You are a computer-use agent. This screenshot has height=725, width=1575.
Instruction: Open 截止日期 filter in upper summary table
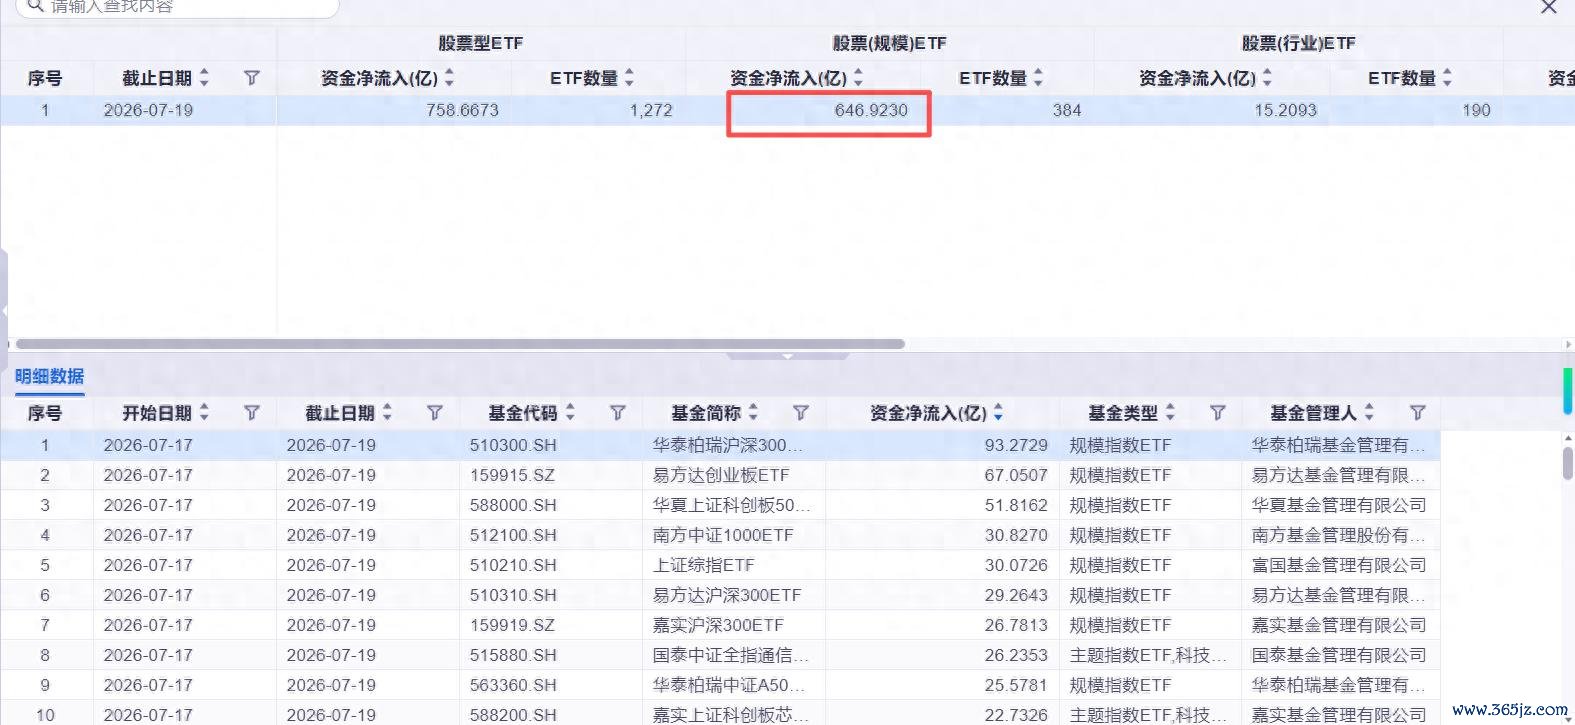[x=252, y=78]
